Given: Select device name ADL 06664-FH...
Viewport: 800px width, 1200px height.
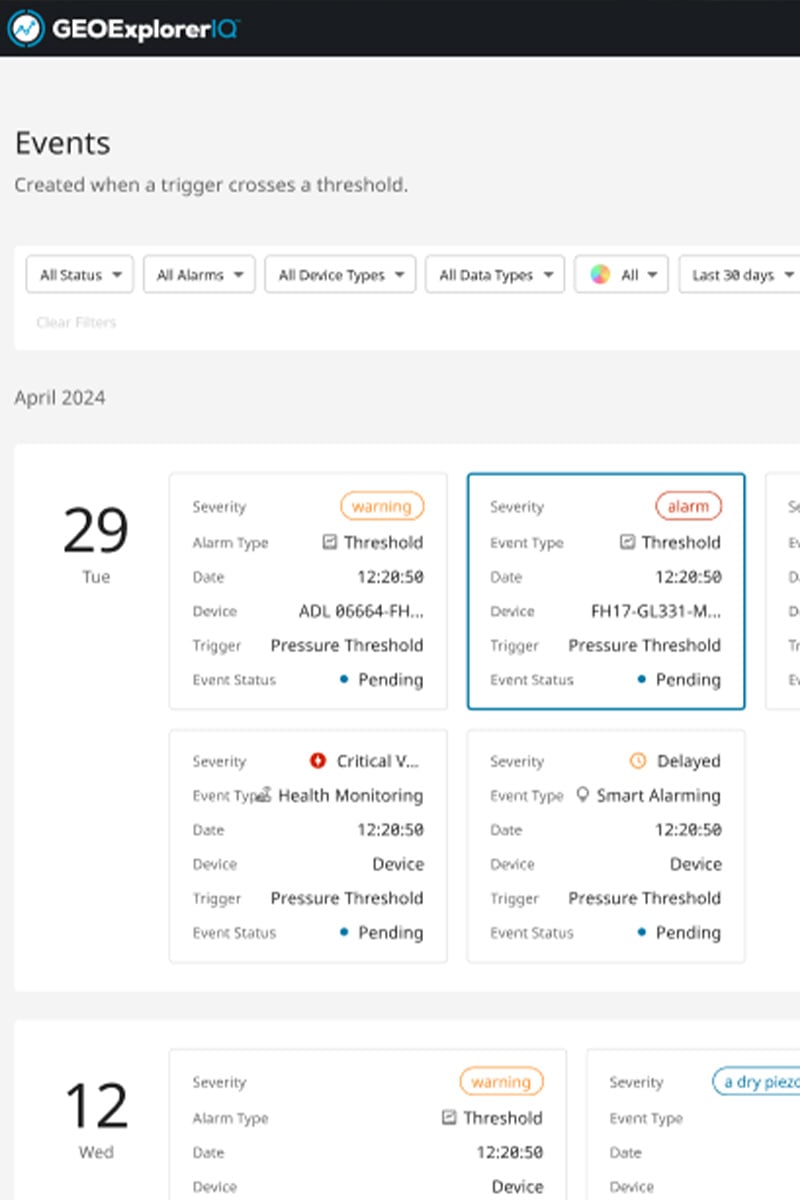Looking at the screenshot, I should click(361, 611).
